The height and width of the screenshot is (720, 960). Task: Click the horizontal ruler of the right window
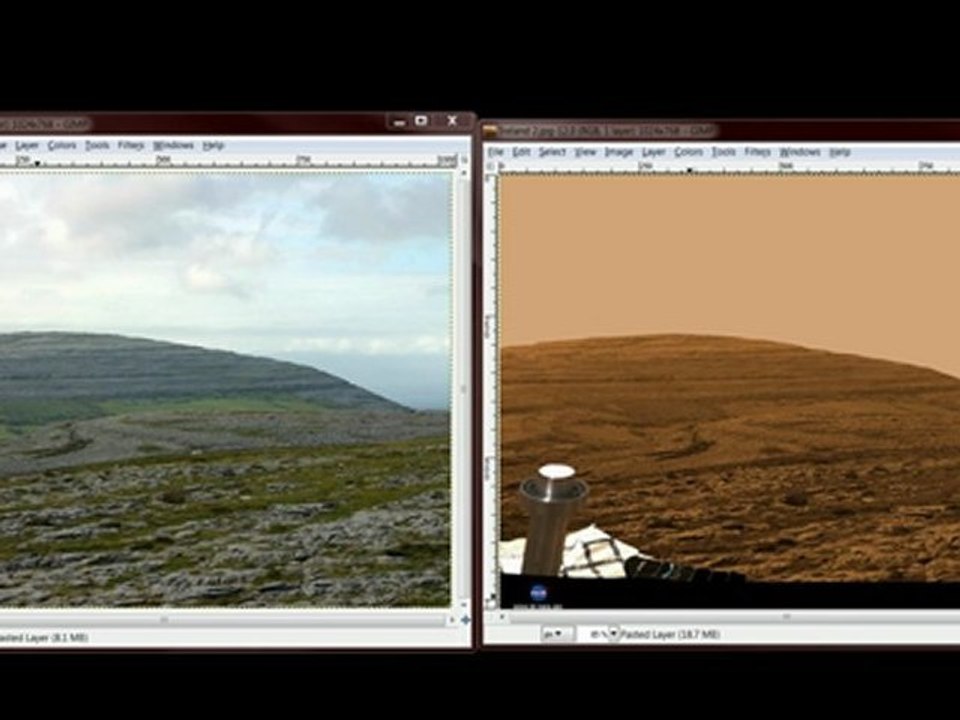click(x=729, y=166)
